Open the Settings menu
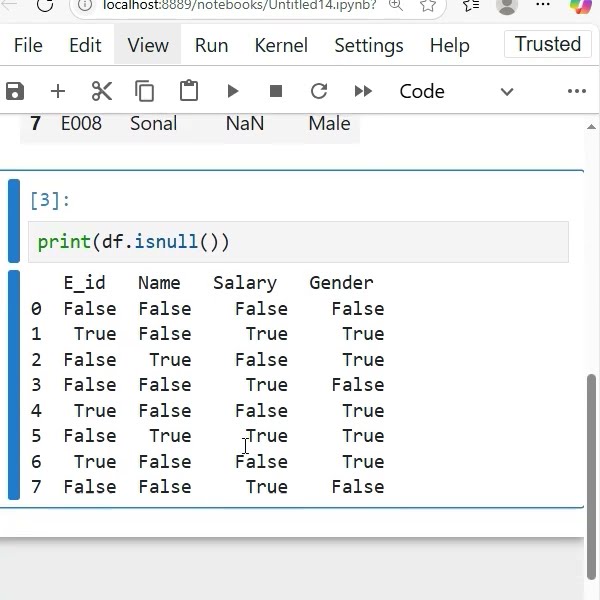The width and height of the screenshot is (600, 600). pos(368,45)
